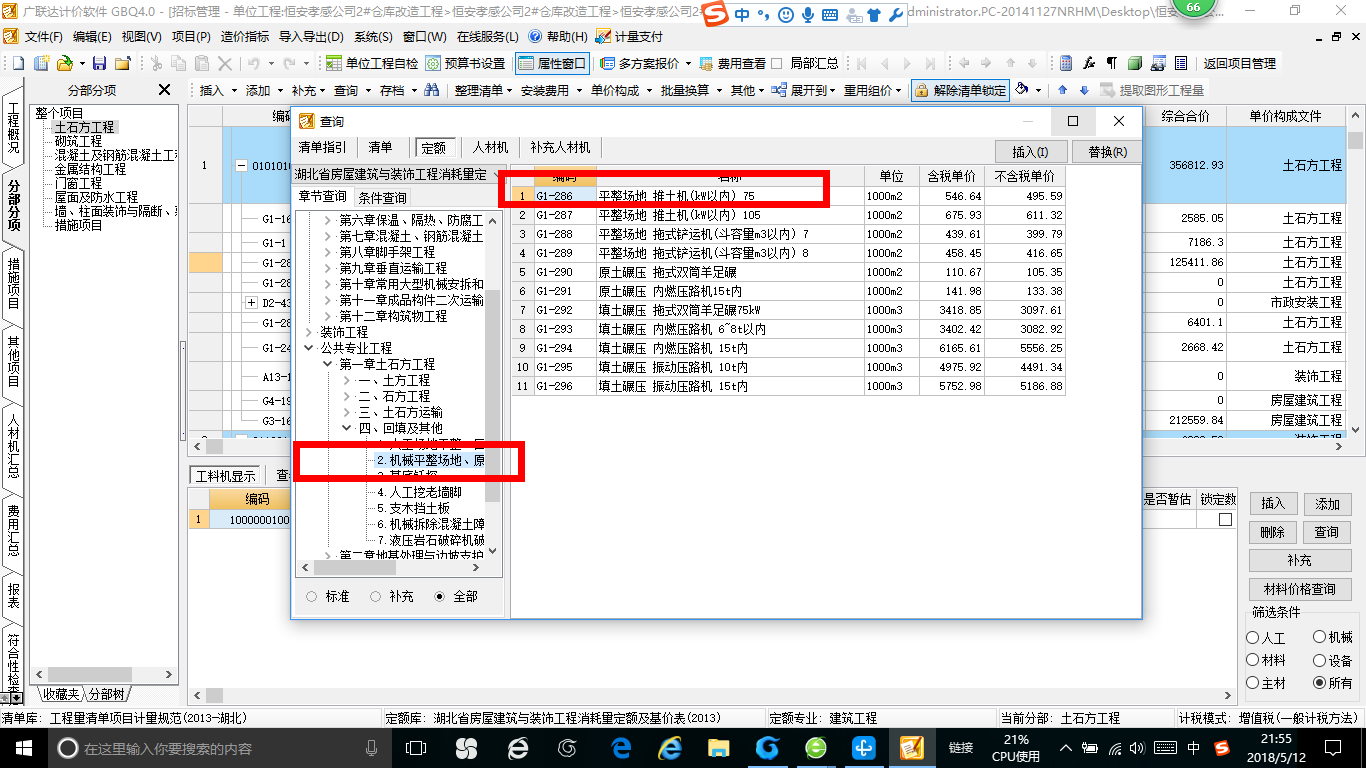Open the cut scissors icon

(155, 63)
